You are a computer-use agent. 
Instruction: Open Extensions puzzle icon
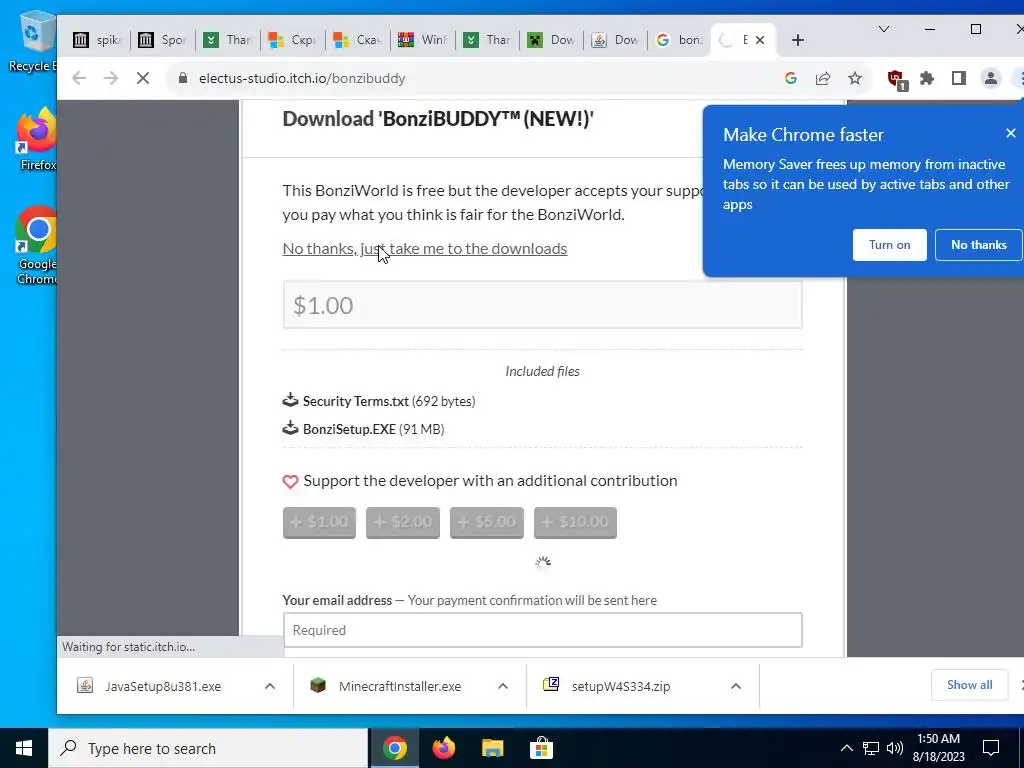[927, 78]
